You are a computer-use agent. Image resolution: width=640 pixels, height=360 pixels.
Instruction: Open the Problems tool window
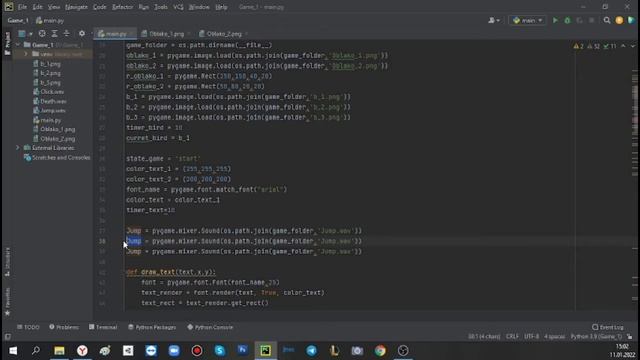pos(64,327)
